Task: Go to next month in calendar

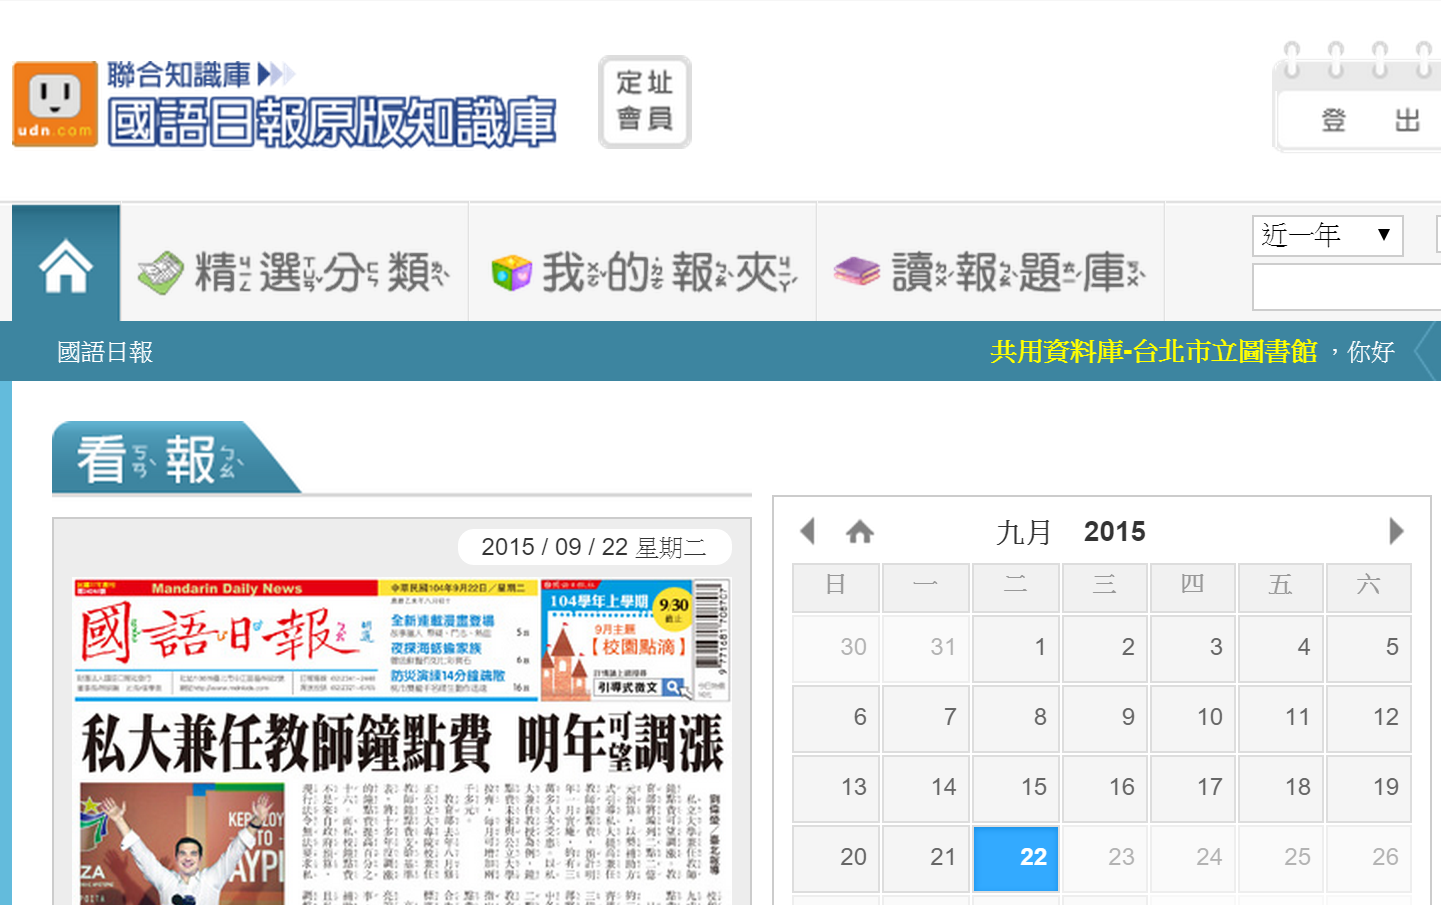Action: point(1397,531)
